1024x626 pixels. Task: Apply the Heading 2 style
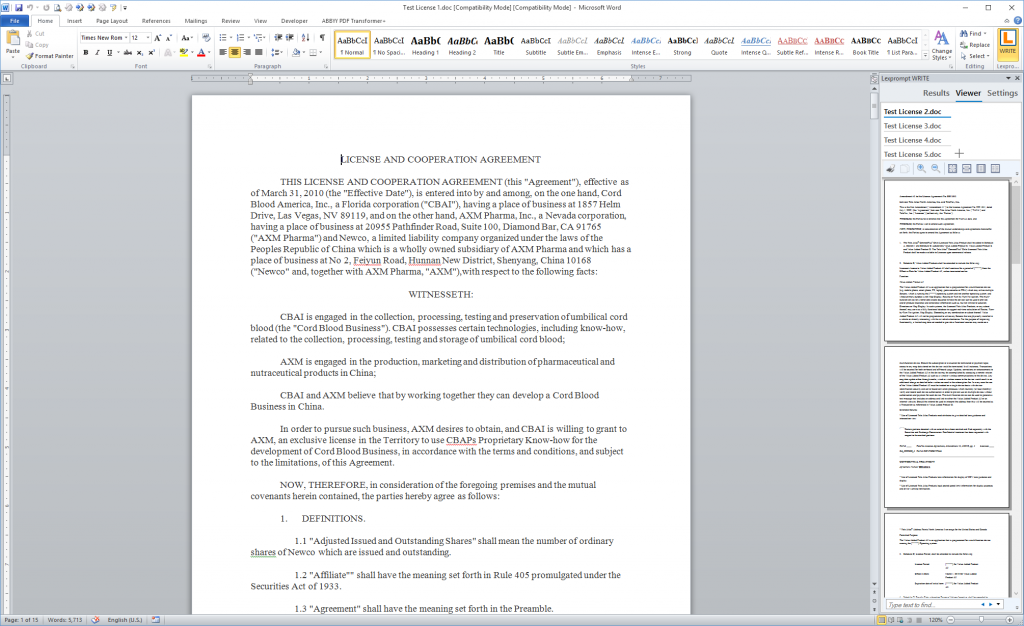click(462, 44)
